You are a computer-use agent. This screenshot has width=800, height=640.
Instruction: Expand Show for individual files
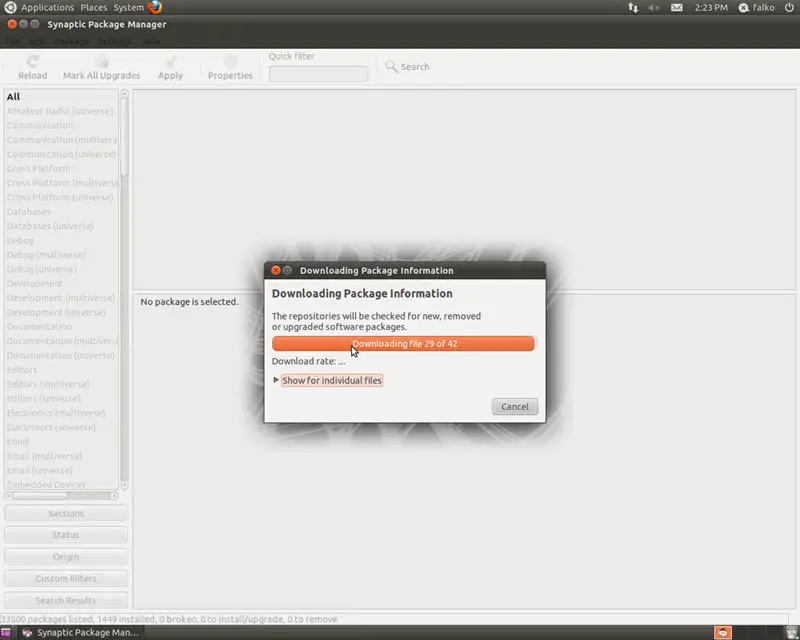328,380
